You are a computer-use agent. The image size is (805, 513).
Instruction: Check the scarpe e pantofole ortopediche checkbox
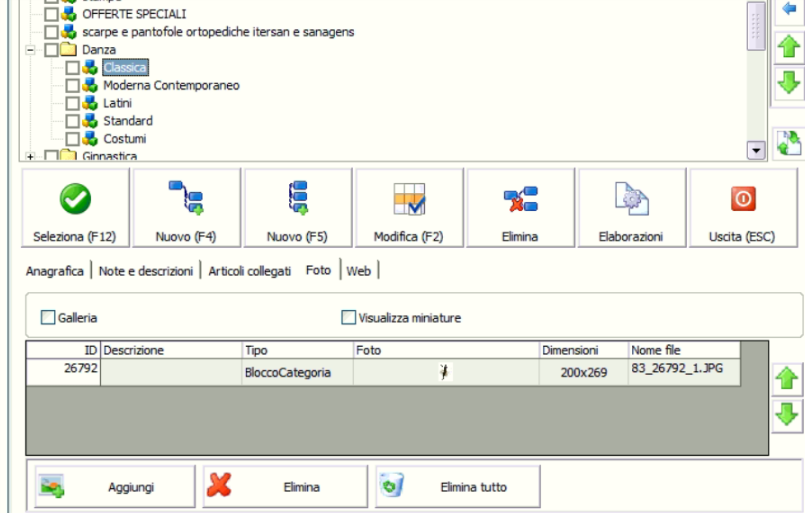pyautogui.click(x=51, y=32)
